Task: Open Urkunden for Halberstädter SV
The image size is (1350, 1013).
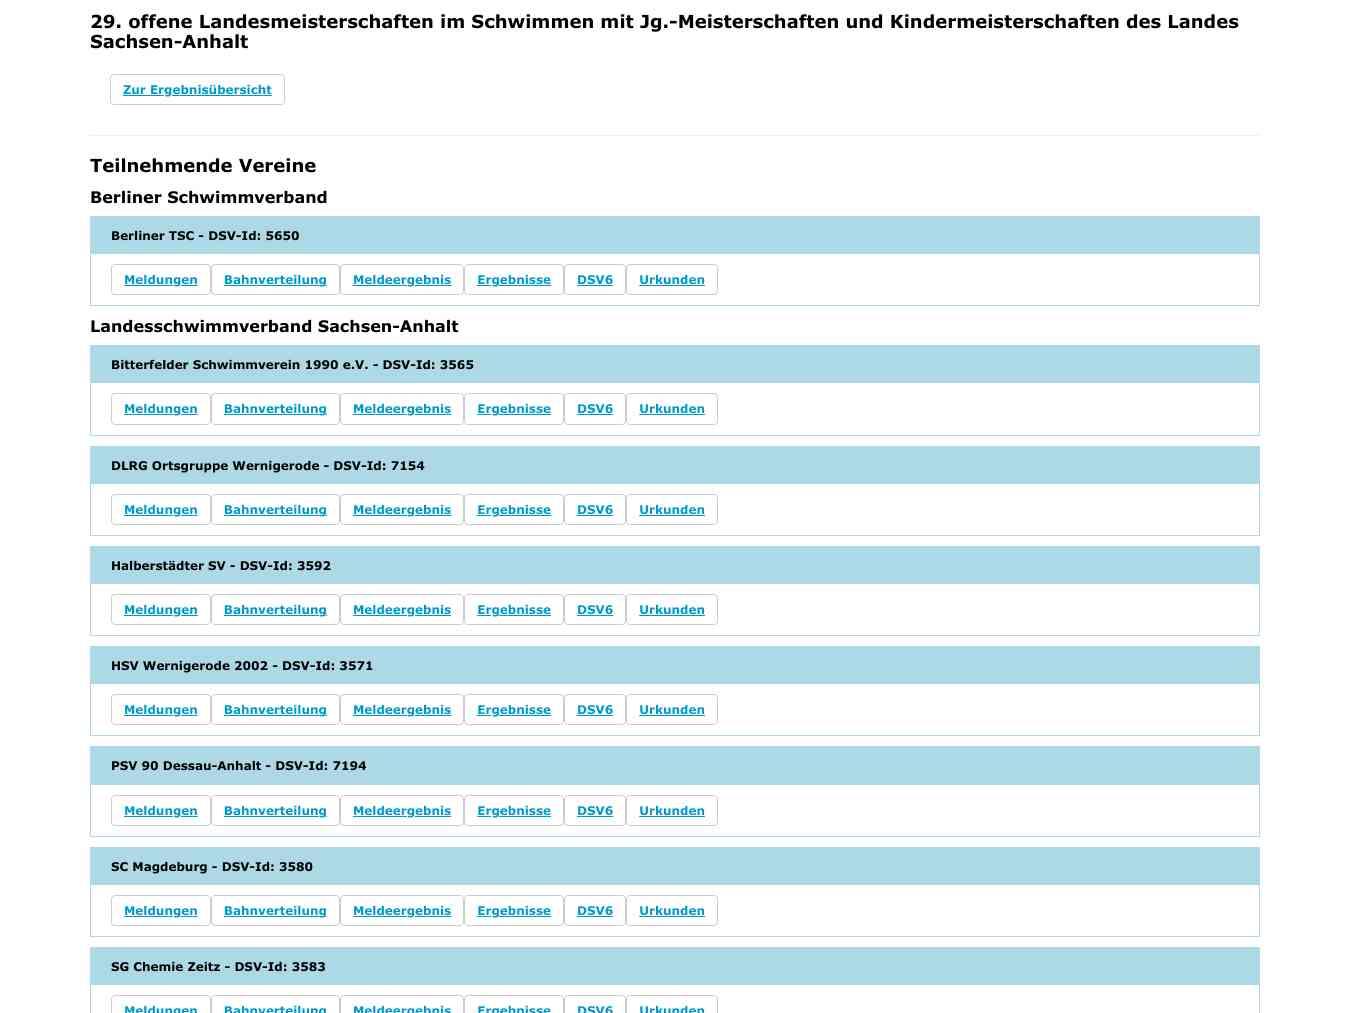Action: (671, 609)
